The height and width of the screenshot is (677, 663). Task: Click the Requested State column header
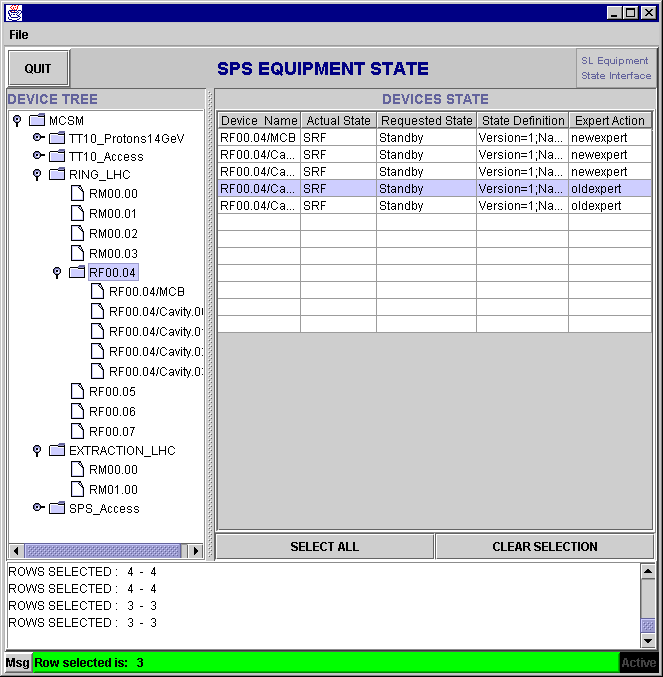pyautogui.click(x=426, y=120)
